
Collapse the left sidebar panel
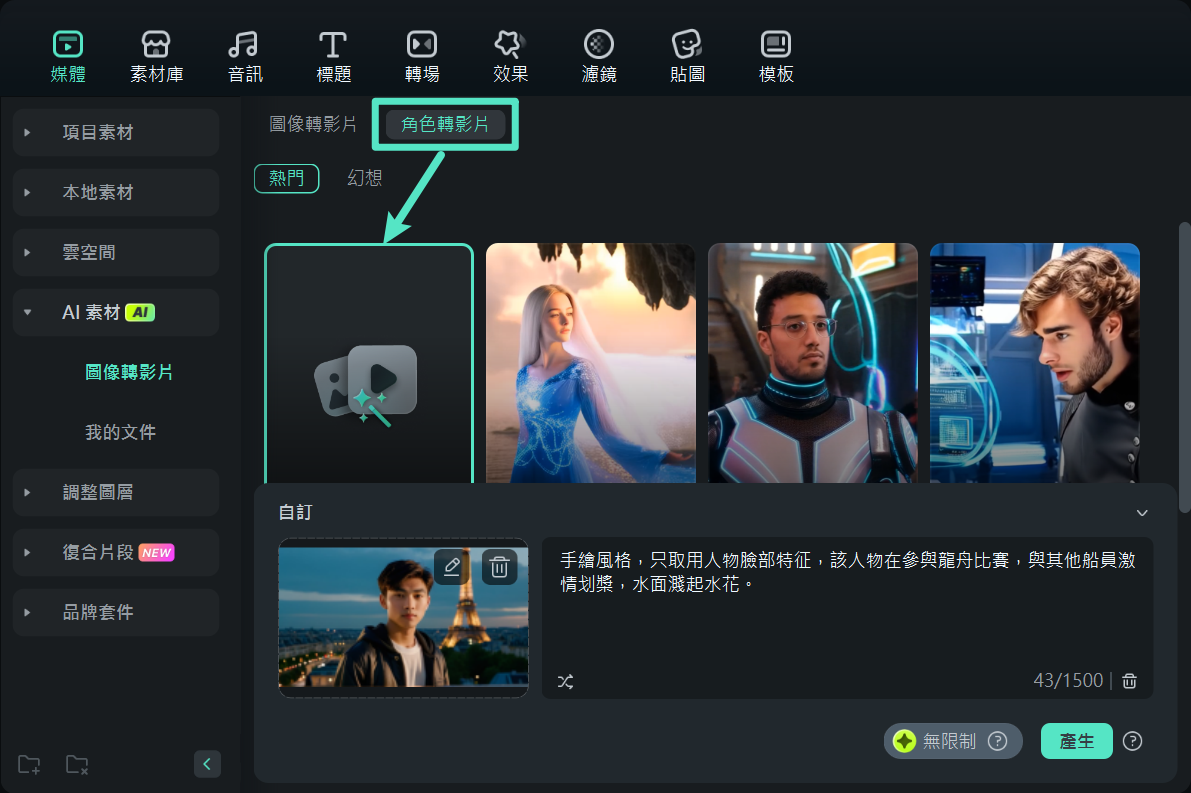tap(207, 764)
